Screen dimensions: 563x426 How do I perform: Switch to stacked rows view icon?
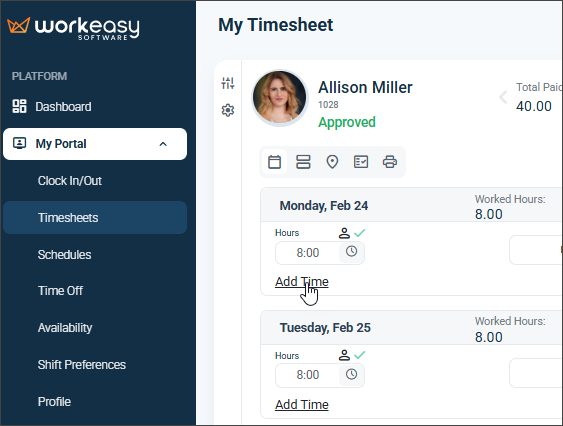click(303, 162)
